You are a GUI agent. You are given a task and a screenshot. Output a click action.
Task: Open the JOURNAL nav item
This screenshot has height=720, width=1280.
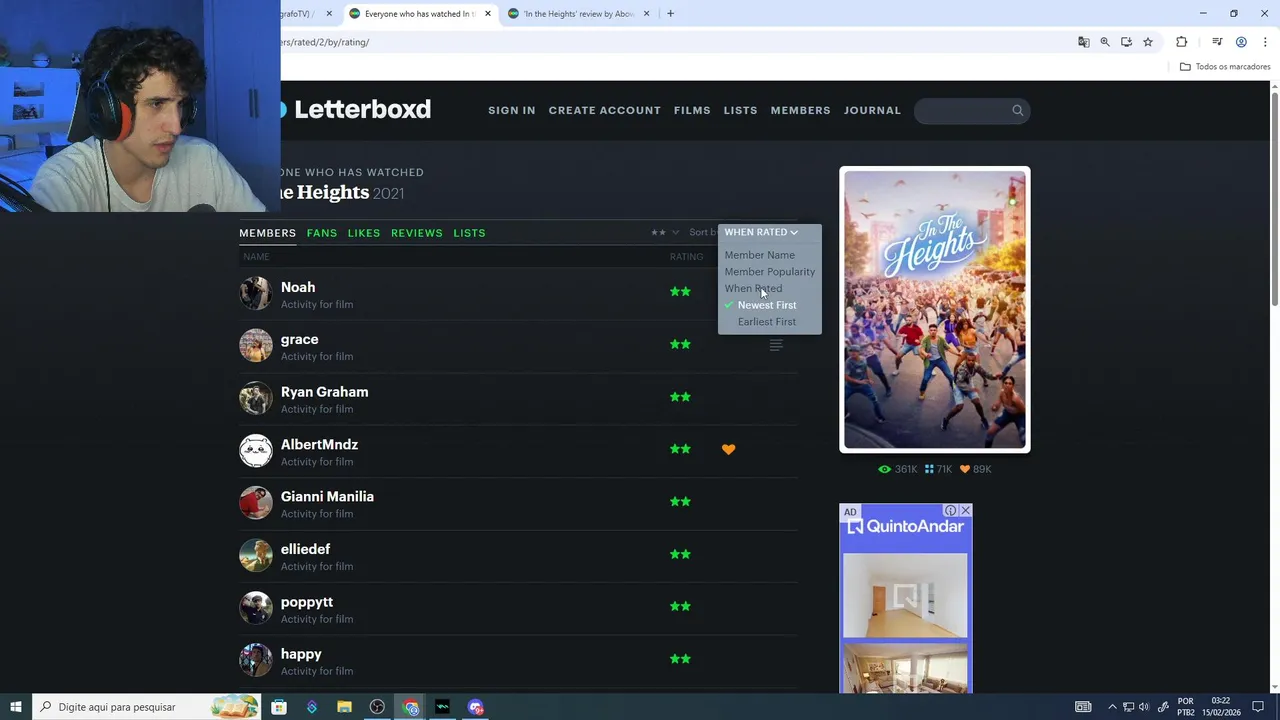872,110
